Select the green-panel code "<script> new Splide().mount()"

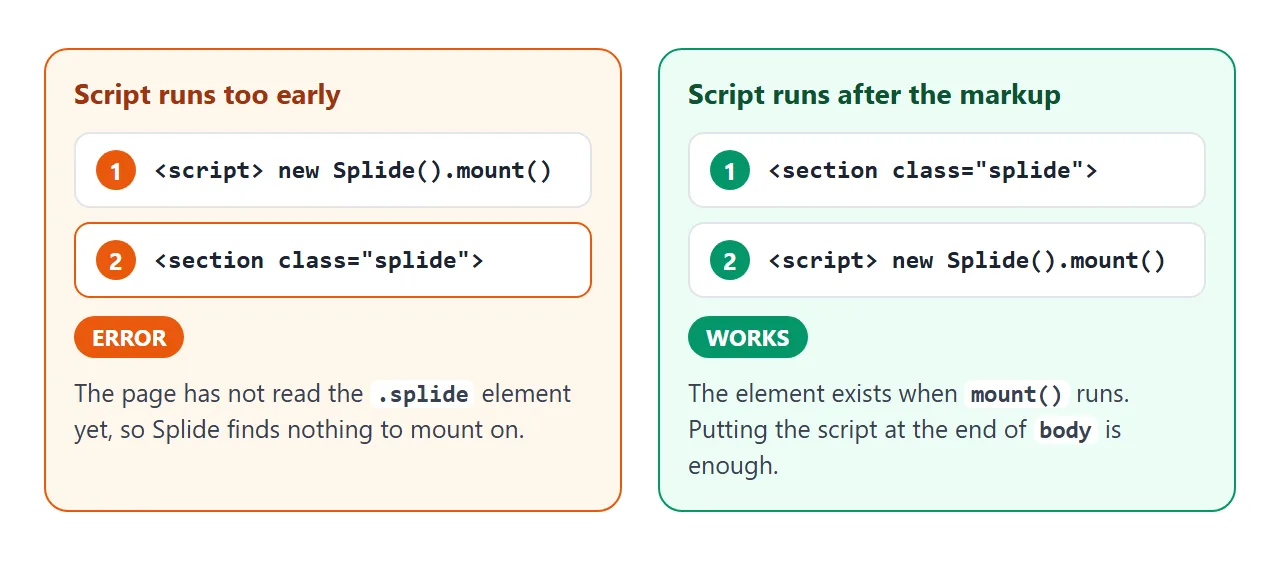click(967, 260)
